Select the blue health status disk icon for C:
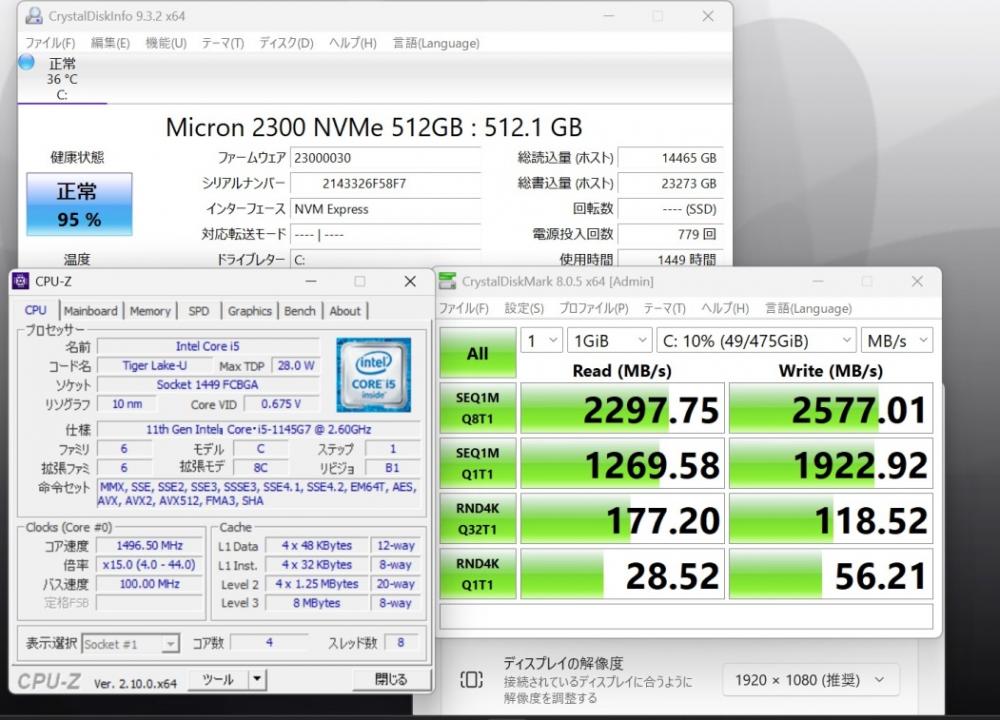 pos(27,62)
